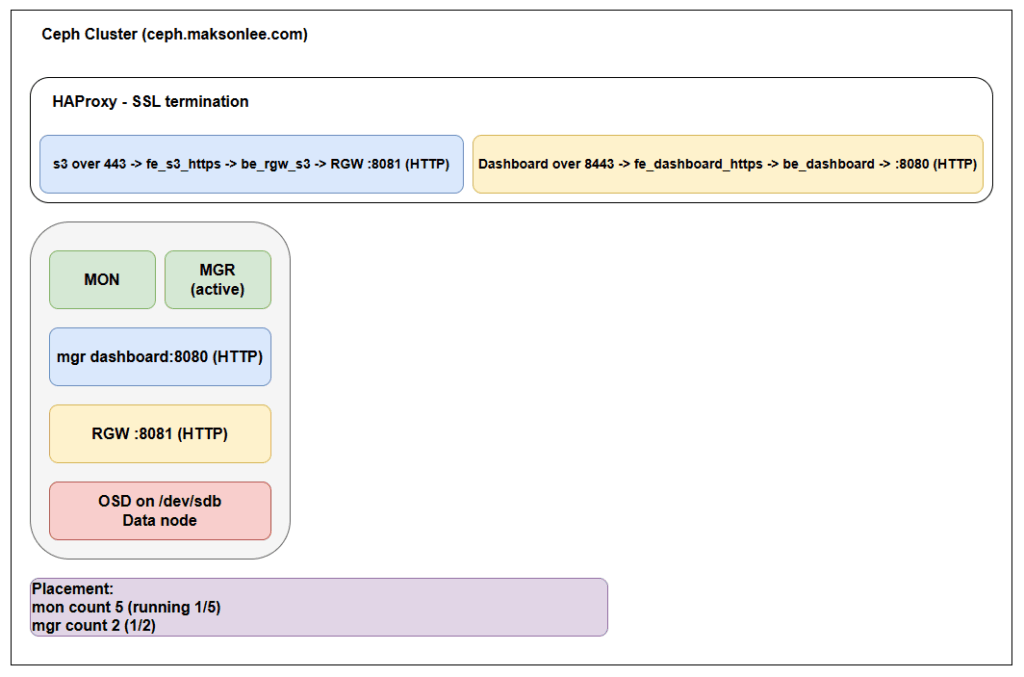Click the HAProxy - SSL termination label

[x=150, y=102]
